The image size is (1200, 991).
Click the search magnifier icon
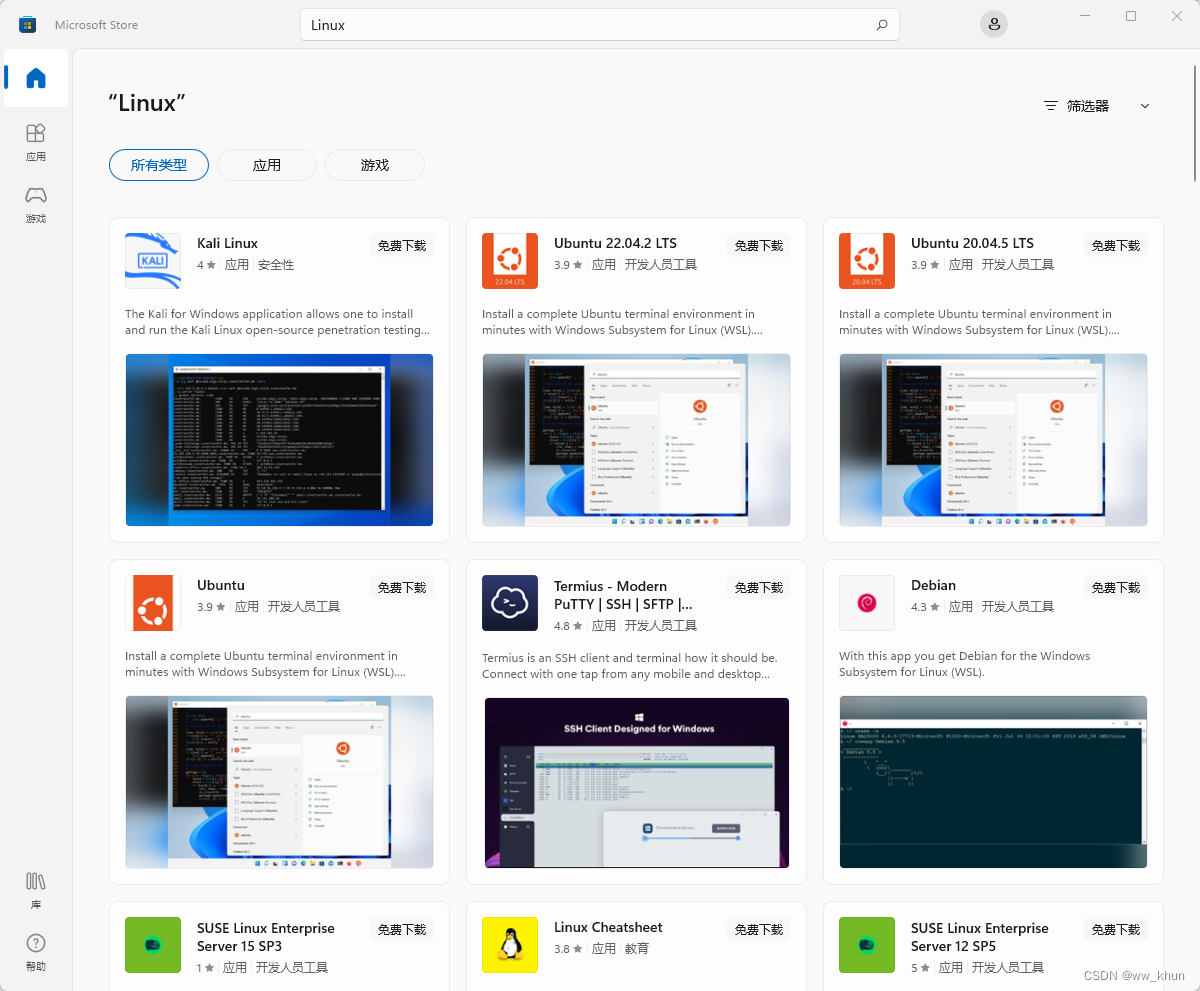coord(882,25)
